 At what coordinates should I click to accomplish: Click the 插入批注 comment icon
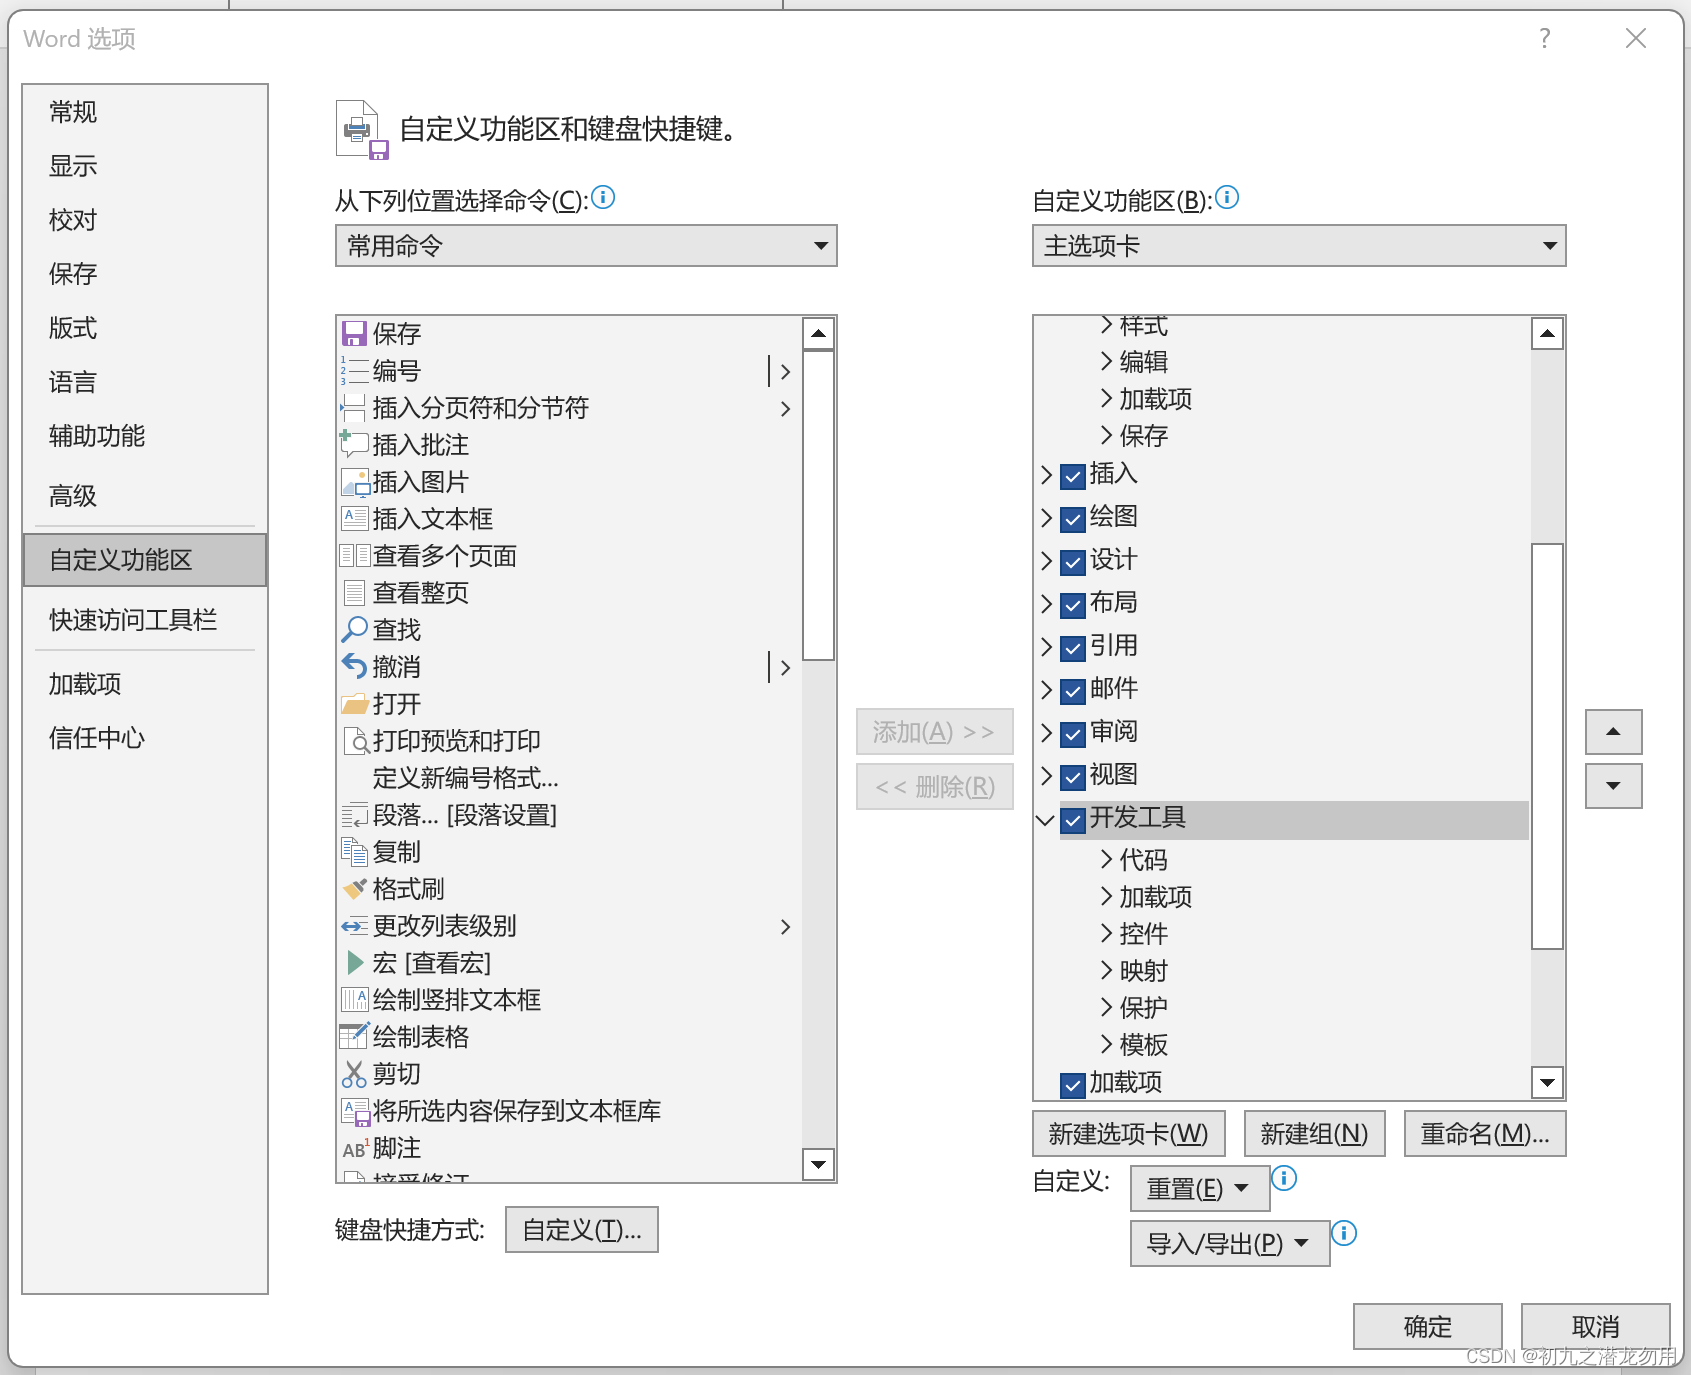[x=354, y=444]
